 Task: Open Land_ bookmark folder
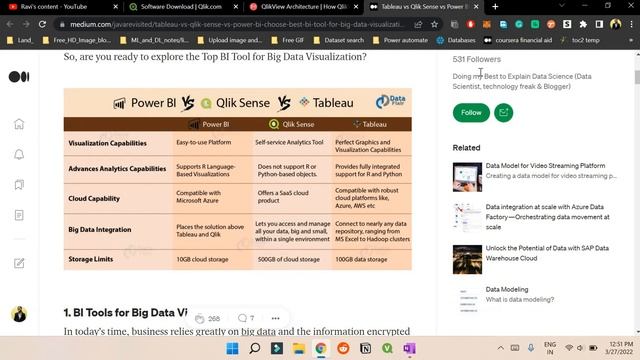20,40
